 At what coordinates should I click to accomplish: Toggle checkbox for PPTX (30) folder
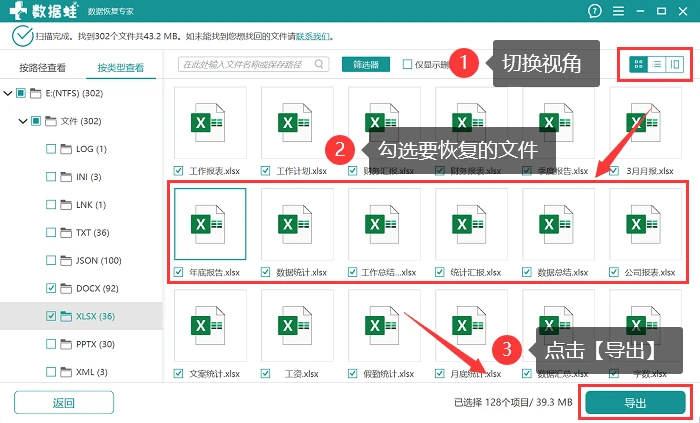51,344
